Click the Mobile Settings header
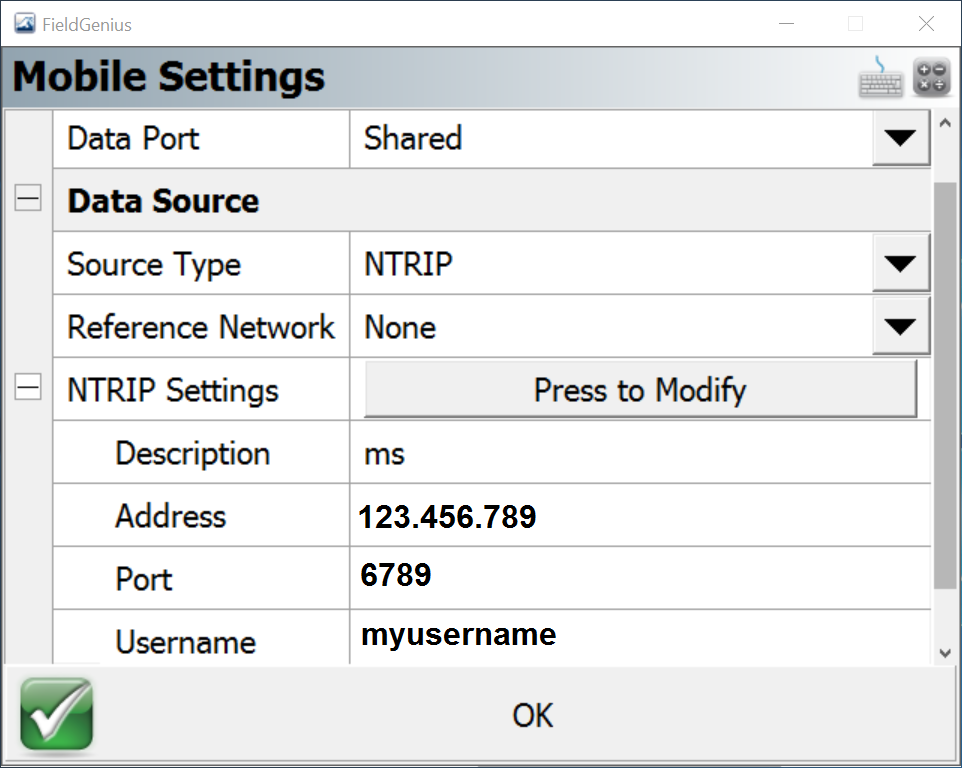The height and width of the screenshot is (768, 962). [168, 76]
